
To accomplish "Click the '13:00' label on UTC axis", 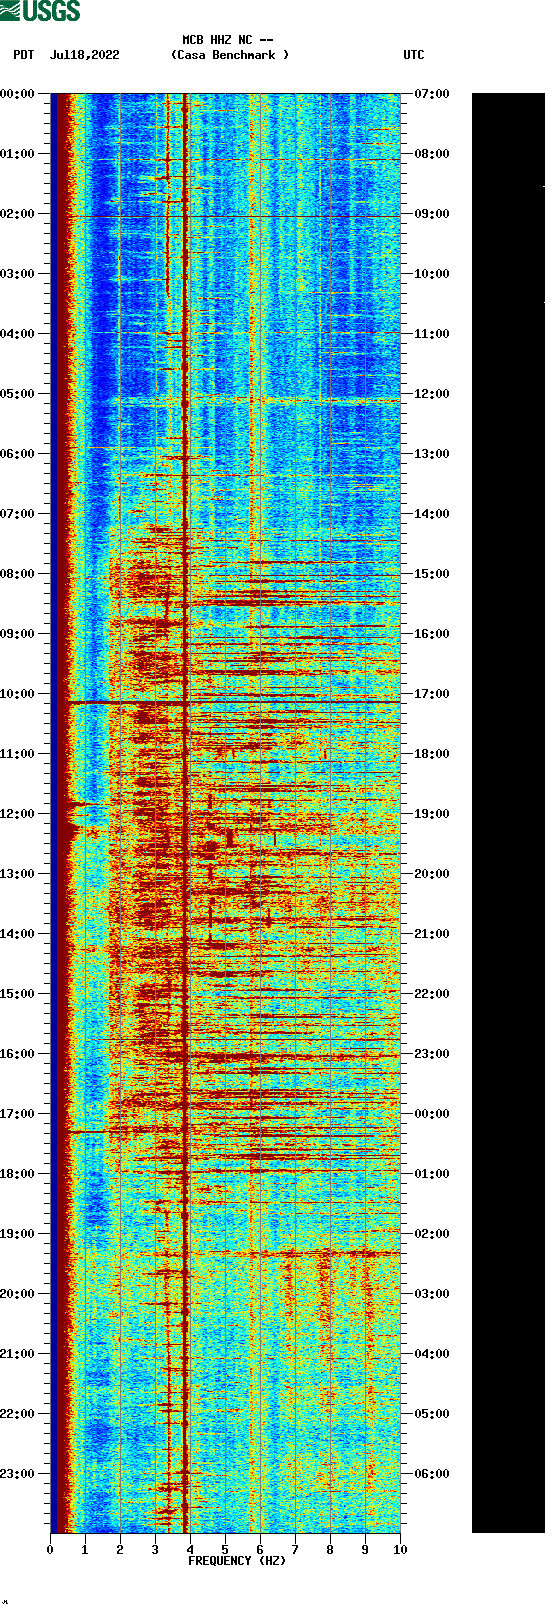I will pyautogui.click(x=432, y=454).
